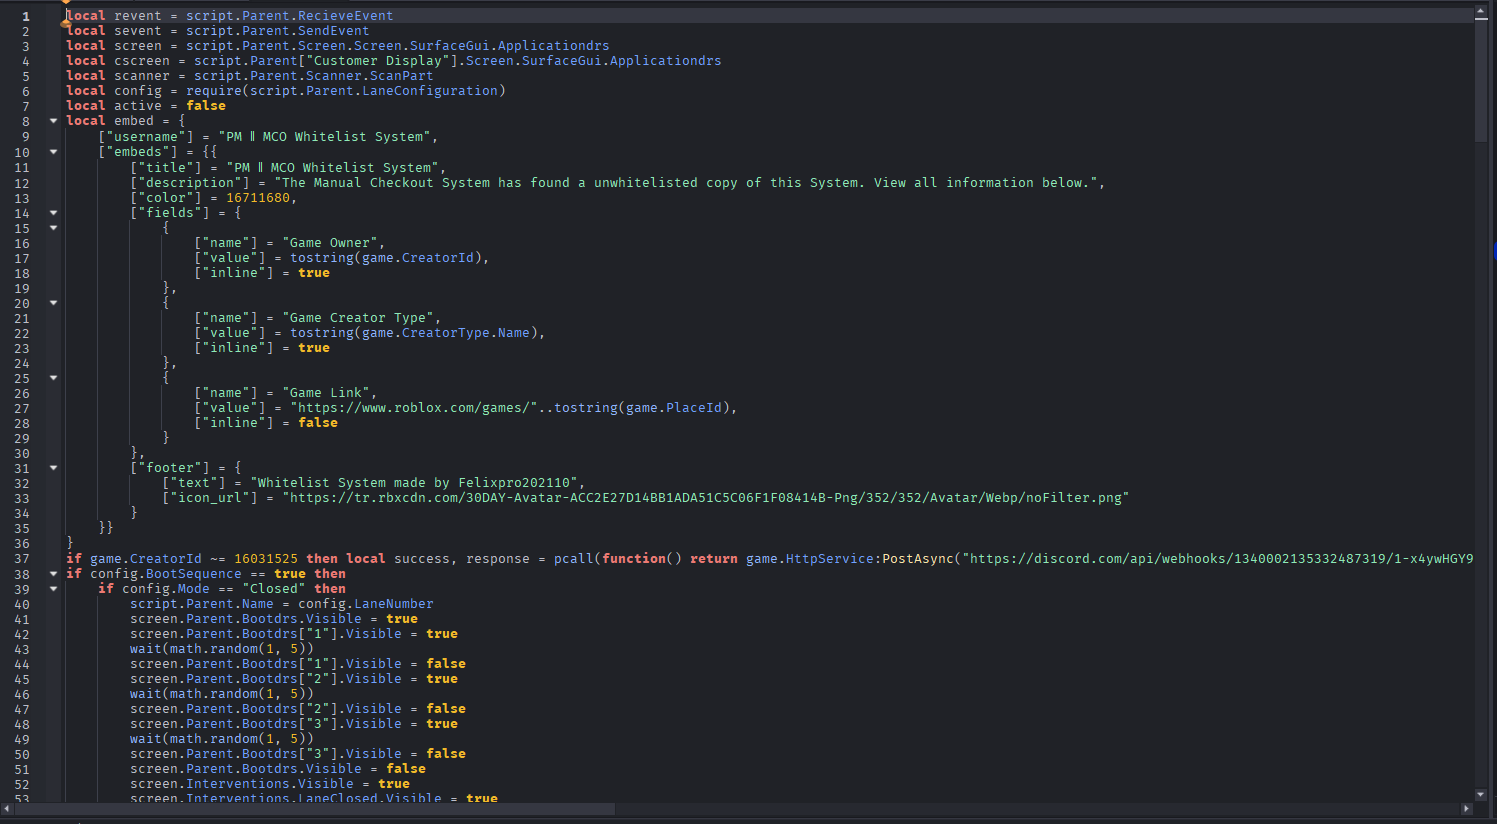The height and width of the screenshot is (824, 1497).
Task: Click line number 1 in the gutter
Action: 26,16
